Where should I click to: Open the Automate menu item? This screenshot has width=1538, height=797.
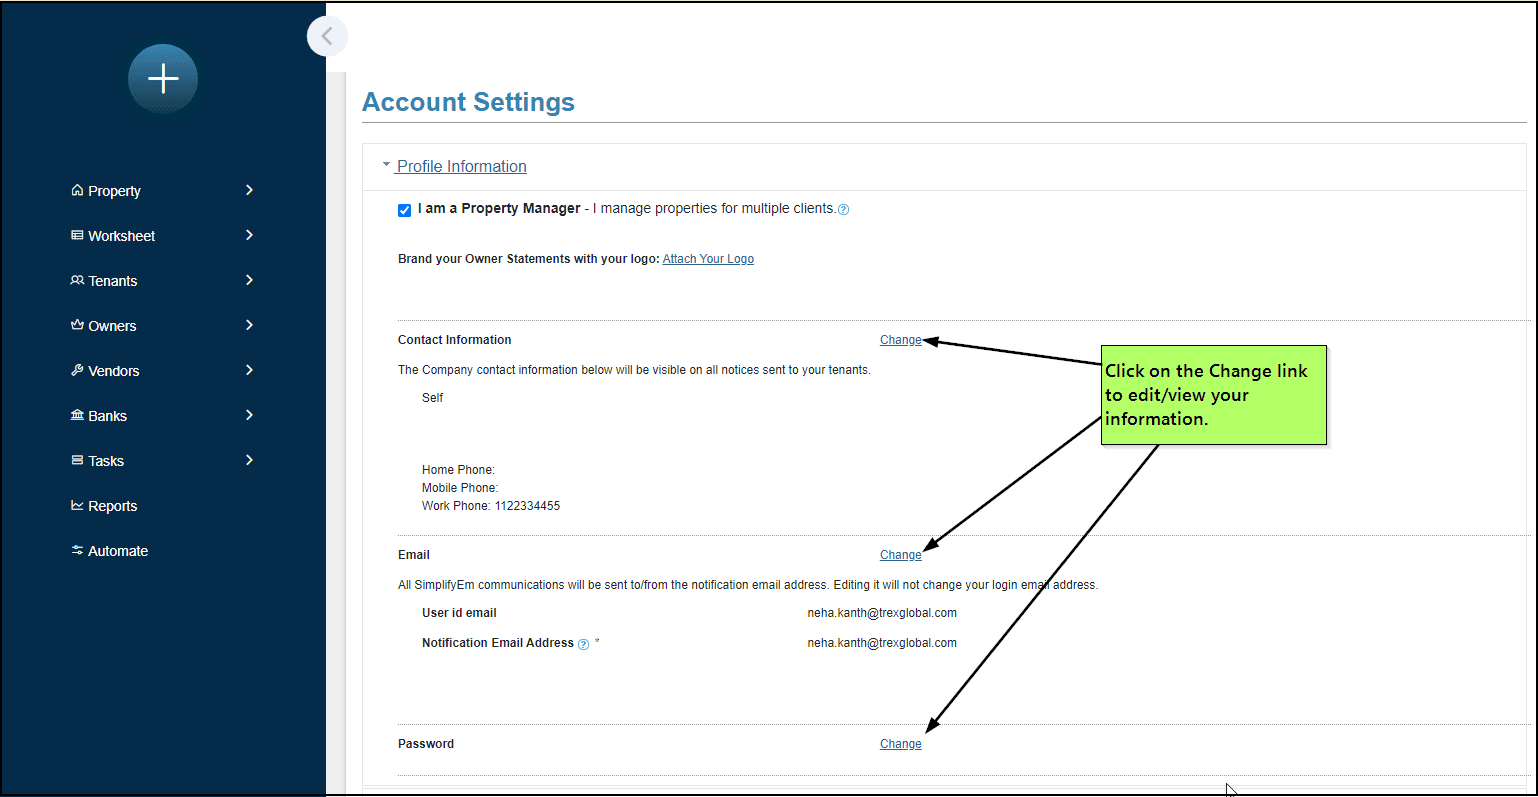point(117,551)
